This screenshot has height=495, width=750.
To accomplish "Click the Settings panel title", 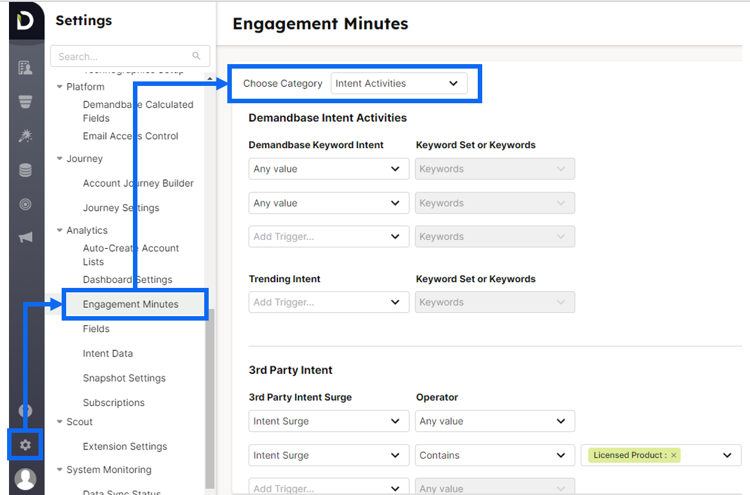I will (x=84, y=21).
